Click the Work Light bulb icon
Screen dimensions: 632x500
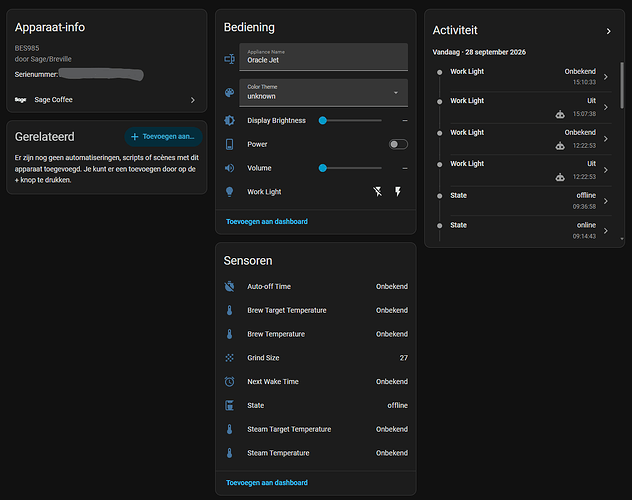(x=229, y=192)
